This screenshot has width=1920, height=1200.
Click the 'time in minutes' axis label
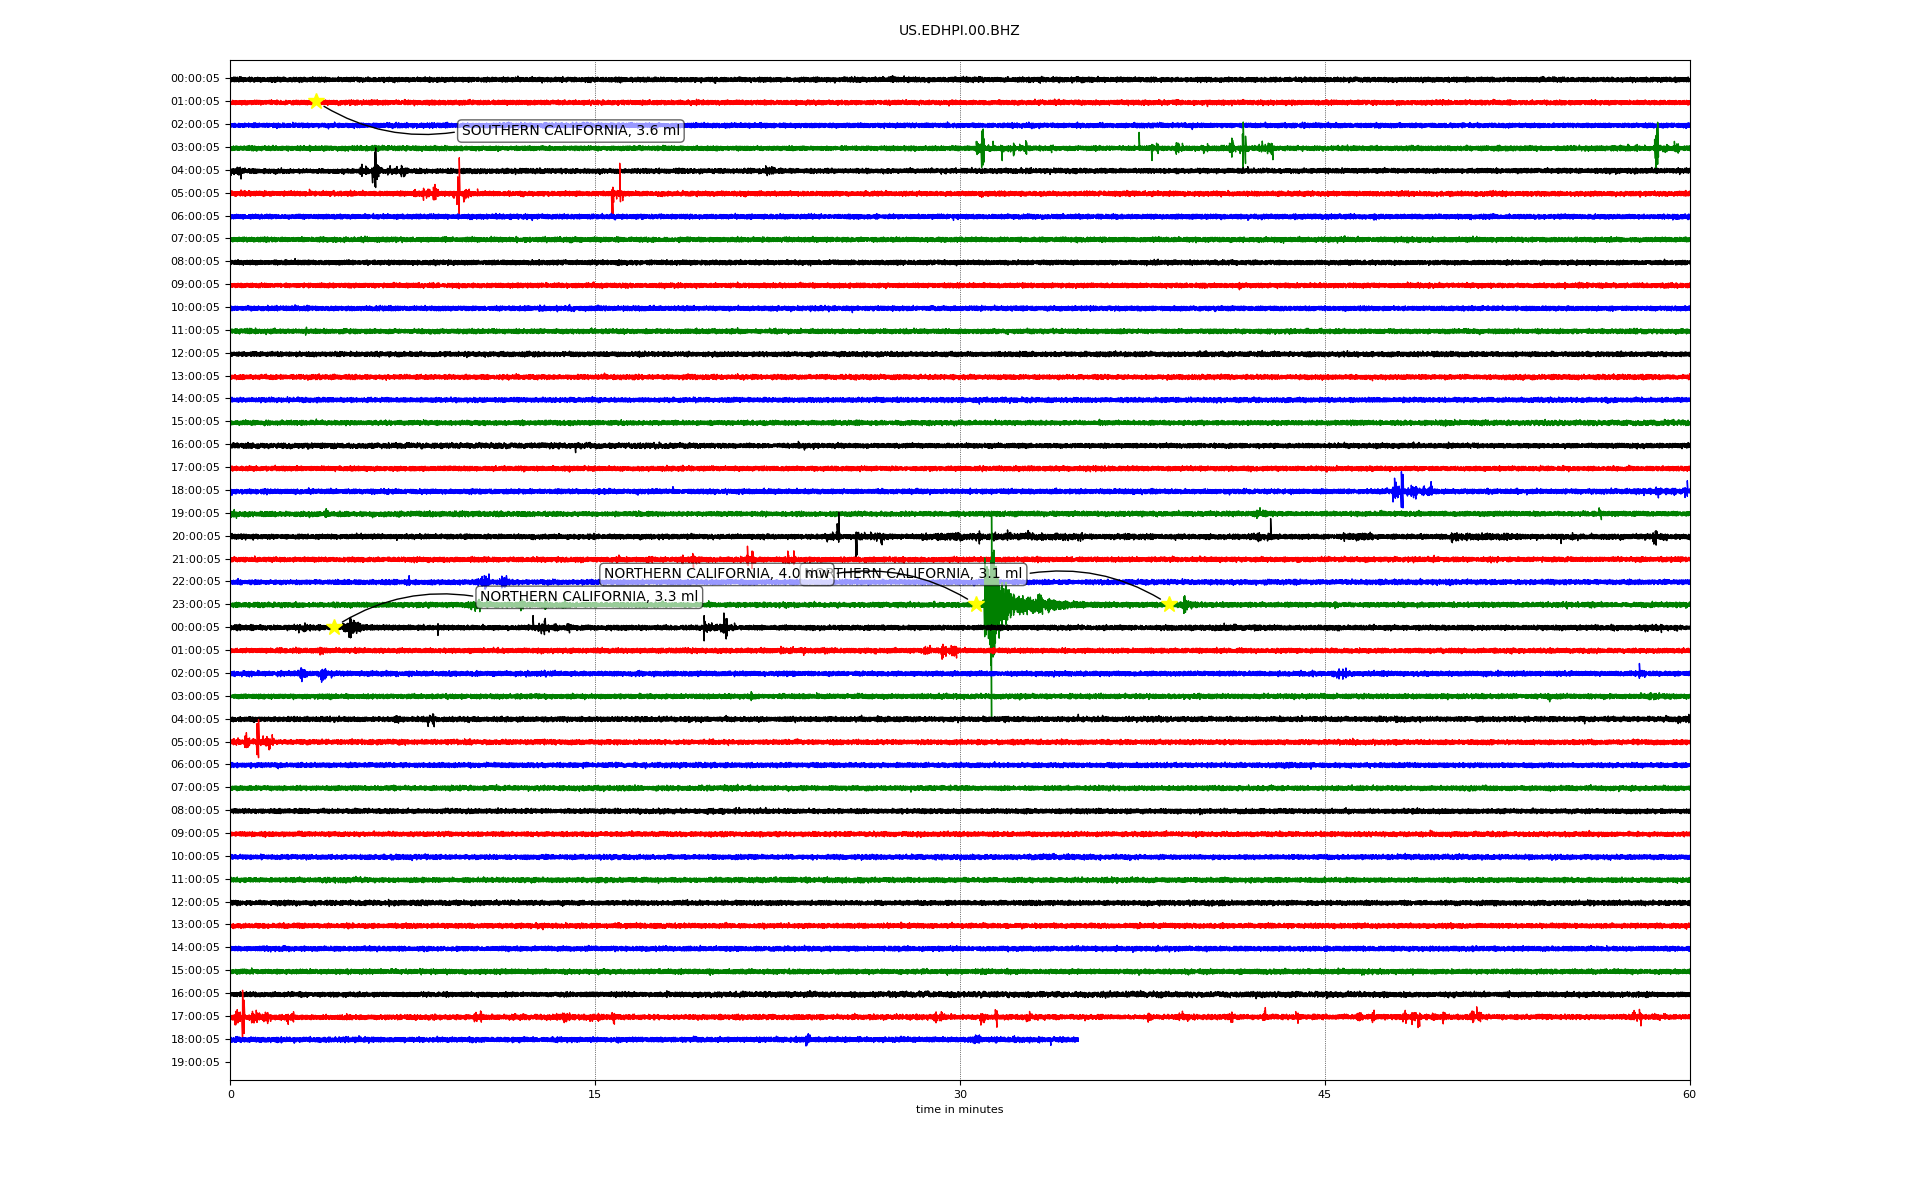pyautogui.click(x=959, y=1109)
